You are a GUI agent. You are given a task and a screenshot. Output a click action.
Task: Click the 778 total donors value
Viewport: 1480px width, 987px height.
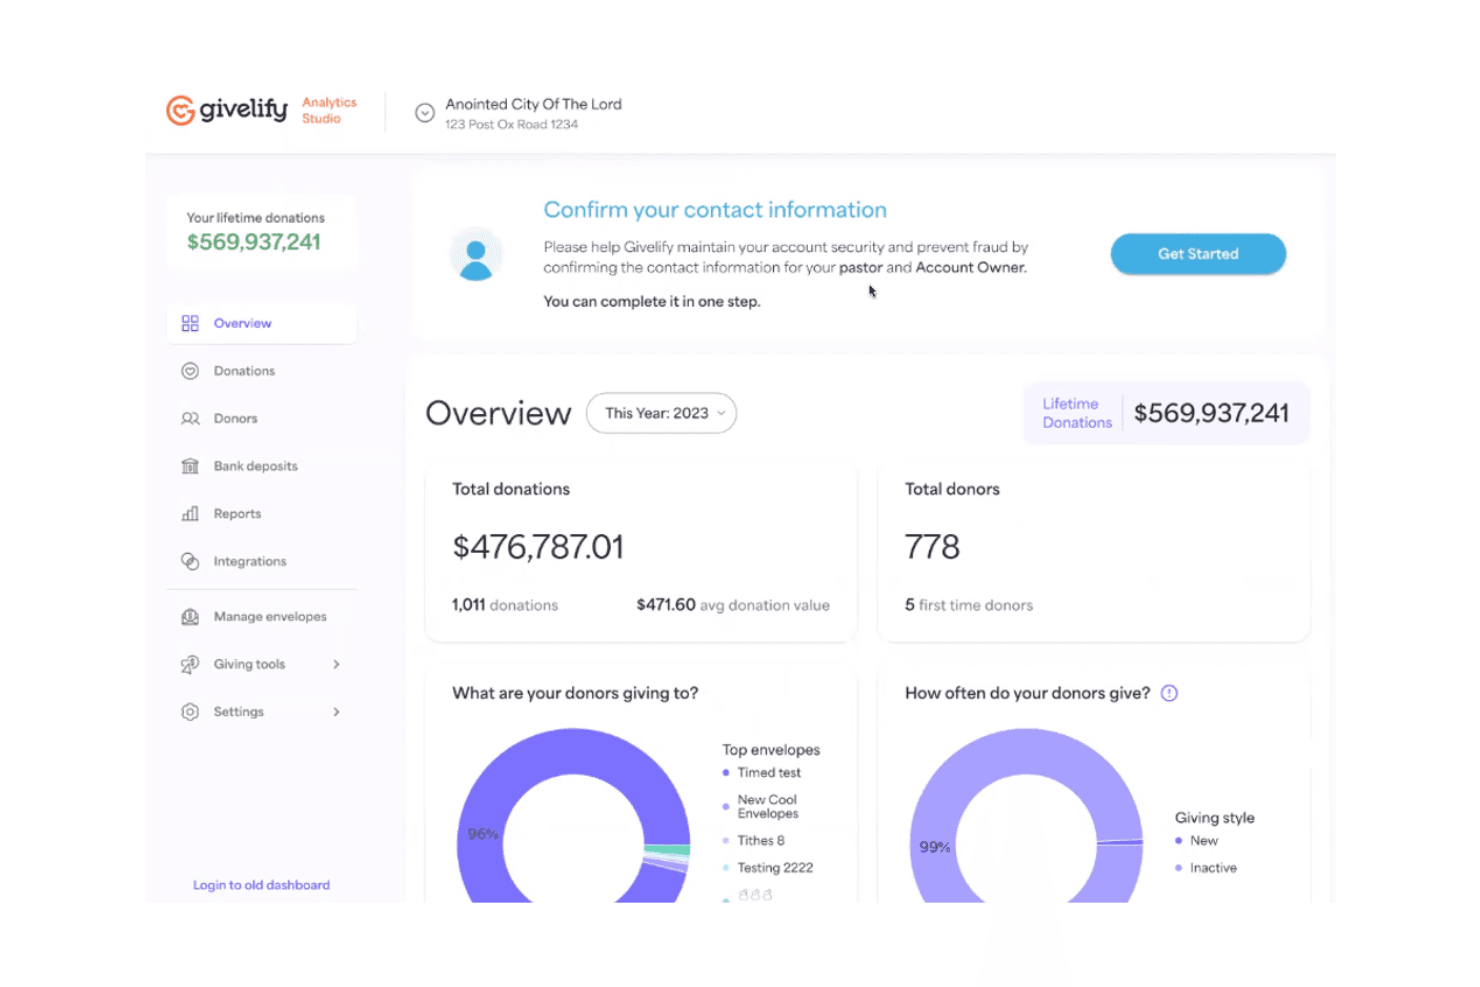tap(932, 547)
